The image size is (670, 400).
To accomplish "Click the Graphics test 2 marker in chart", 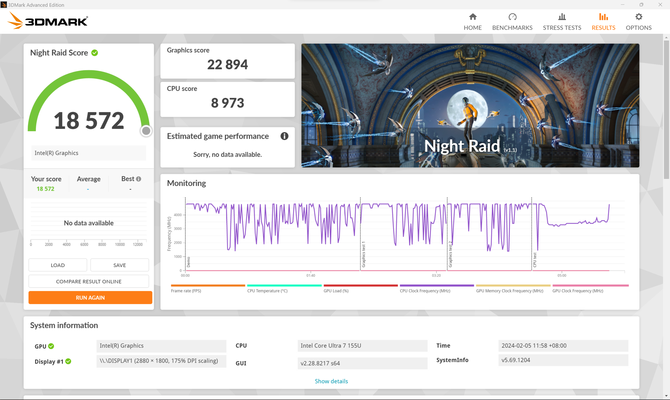I will click(450, 255).
